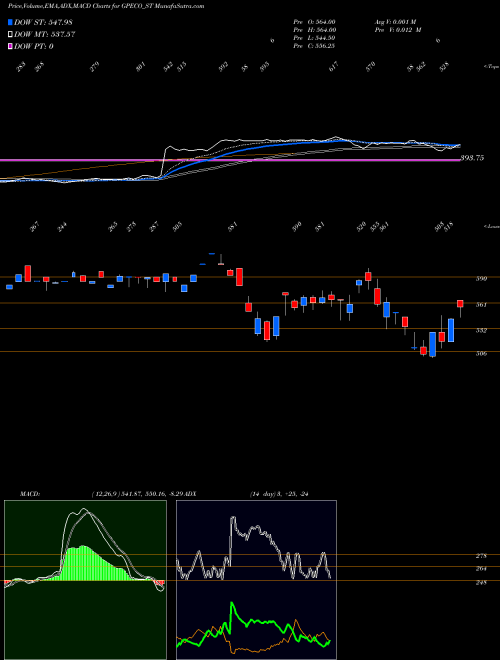
Task: Click the 617 top value label above the chart
Action: tap(333, 67)
